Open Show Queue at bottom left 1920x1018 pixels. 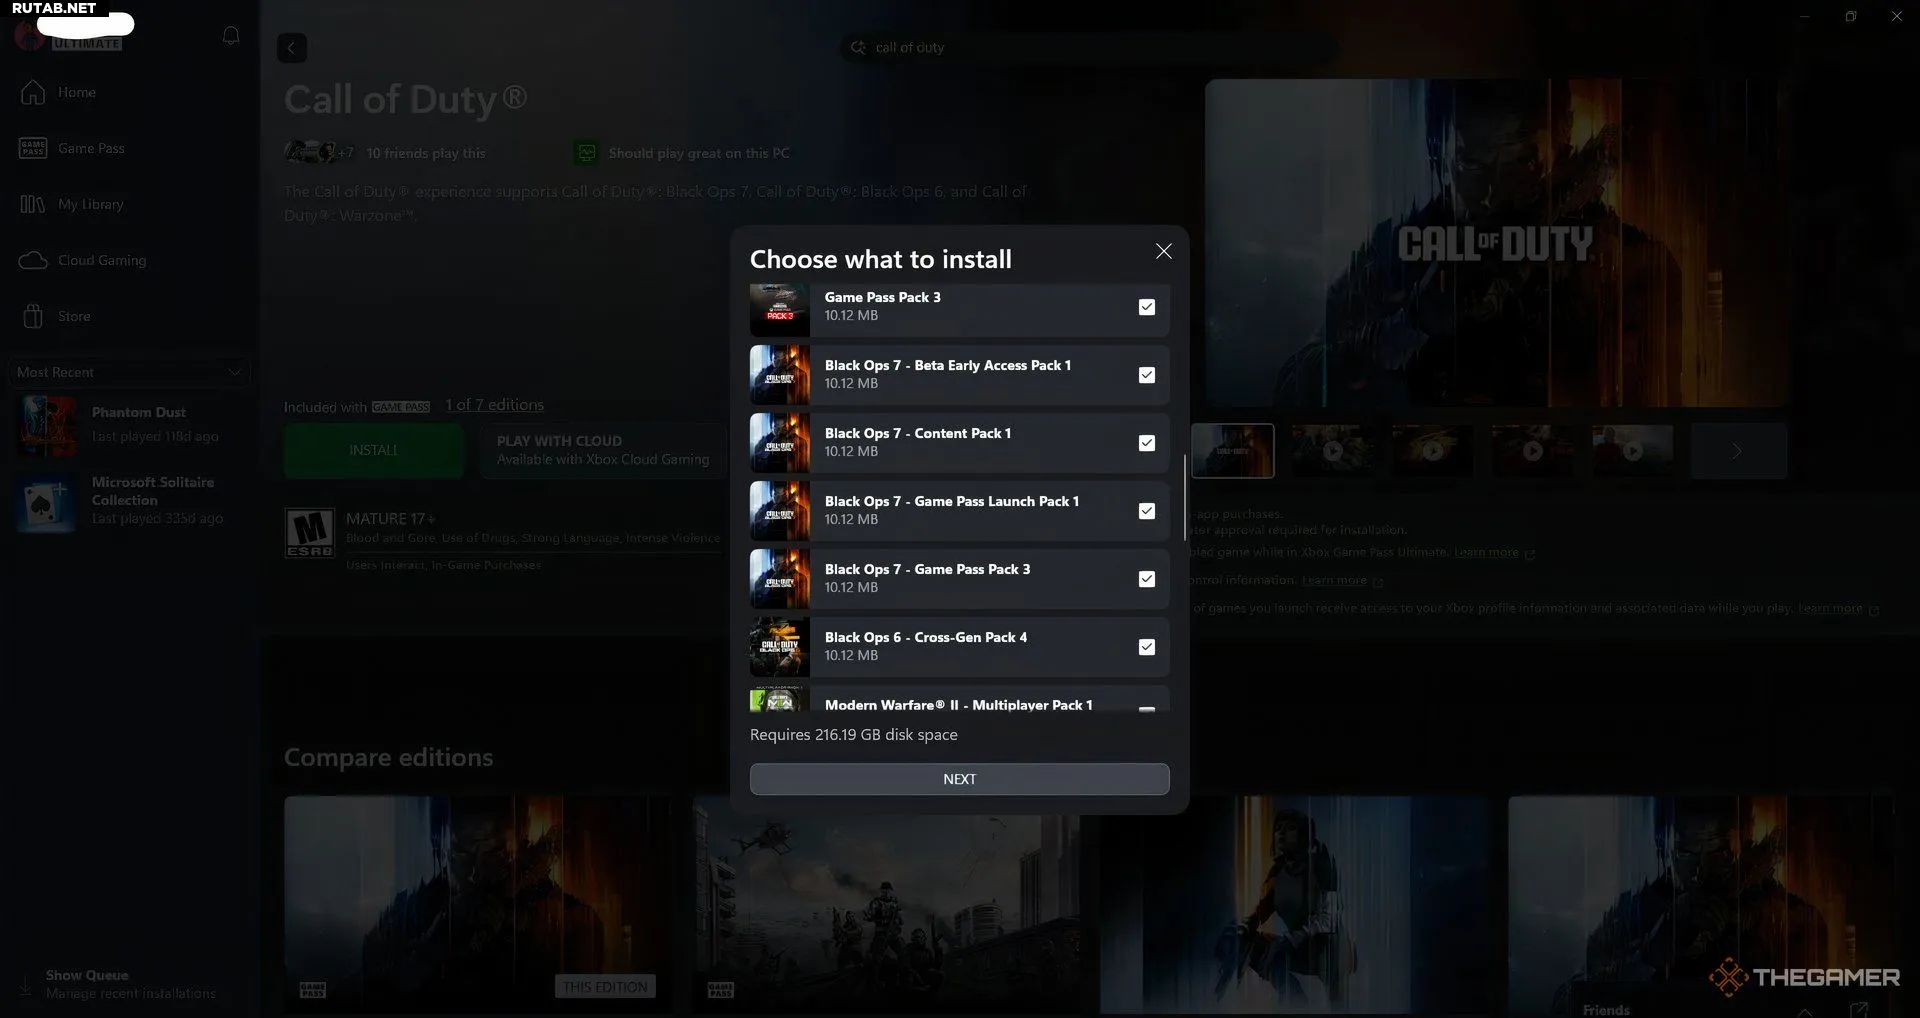(x=128, y=984)
